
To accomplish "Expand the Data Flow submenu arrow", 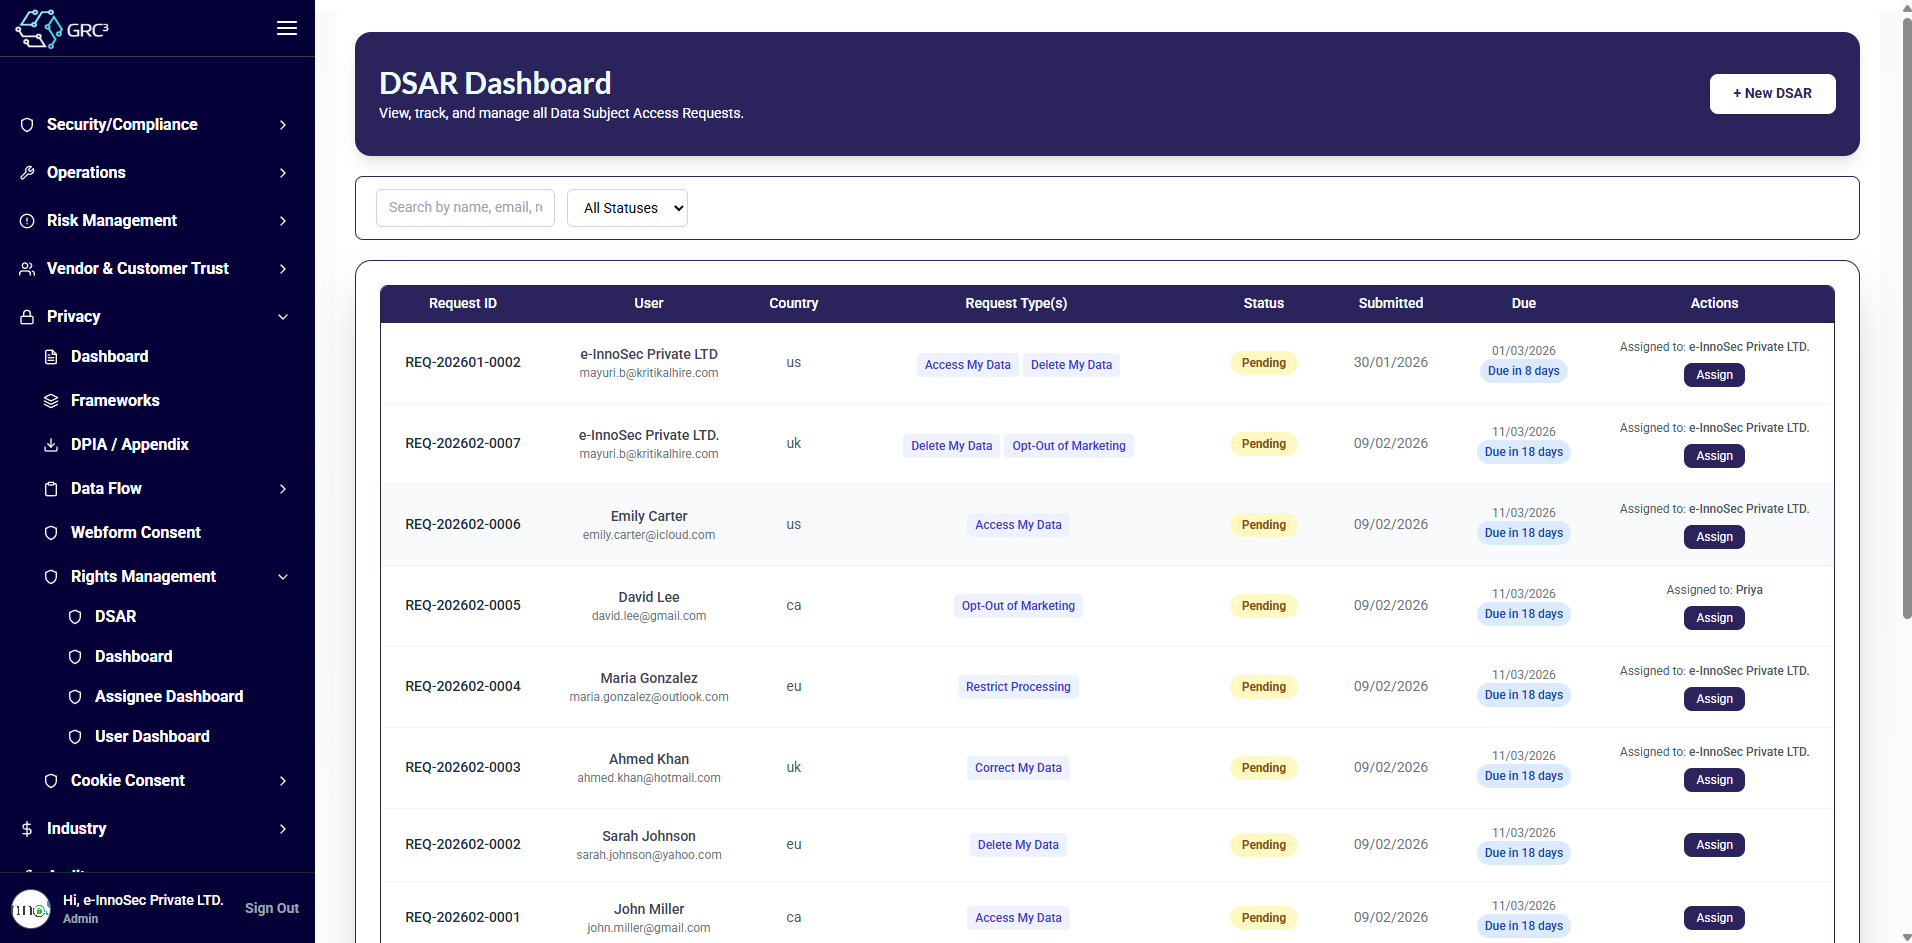I will (283, 489).
